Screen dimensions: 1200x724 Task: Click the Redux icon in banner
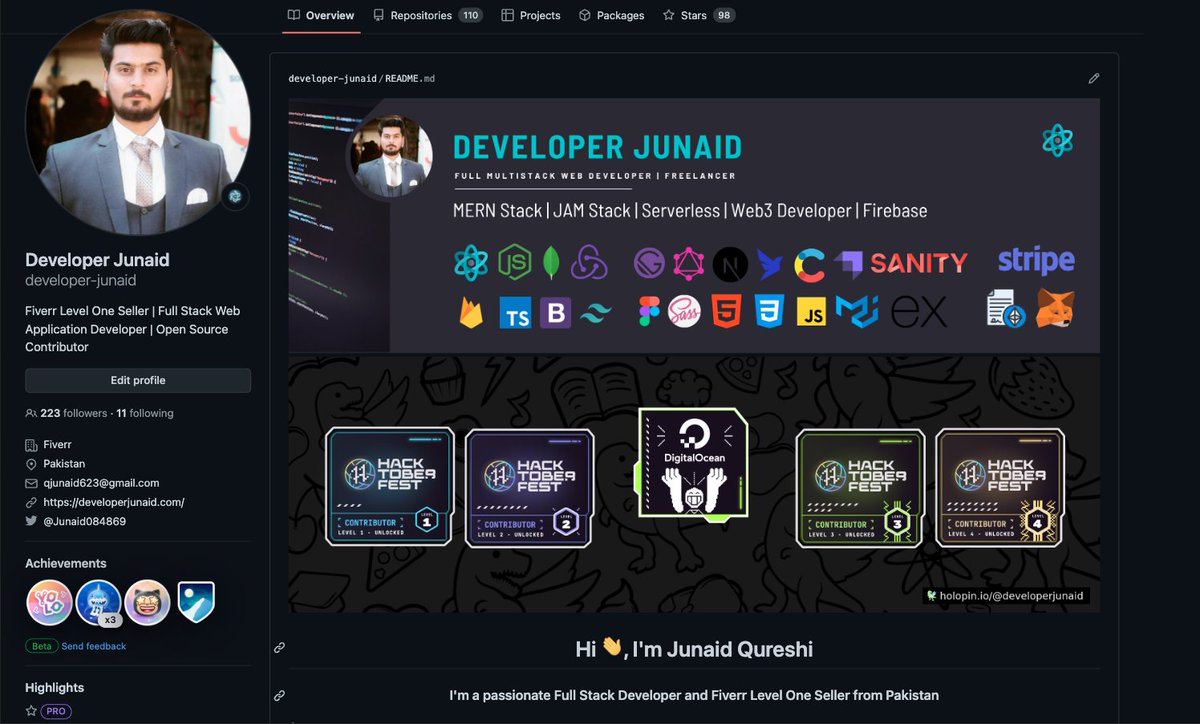point(589,263)
